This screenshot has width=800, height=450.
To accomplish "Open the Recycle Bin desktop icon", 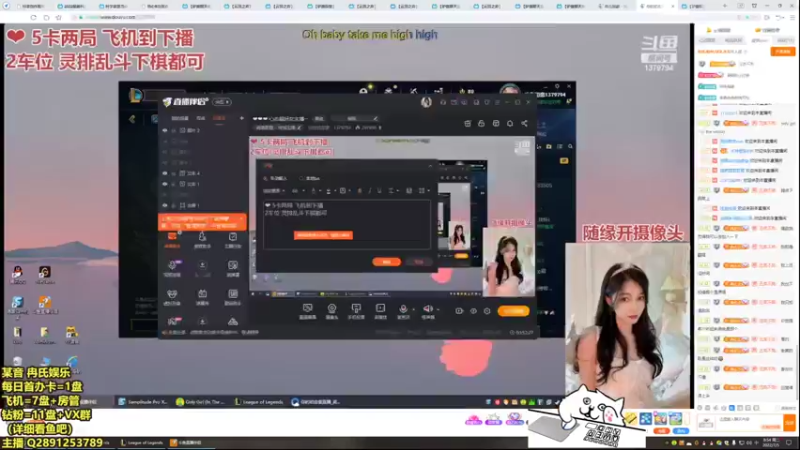I will click(x=17, y=363).
